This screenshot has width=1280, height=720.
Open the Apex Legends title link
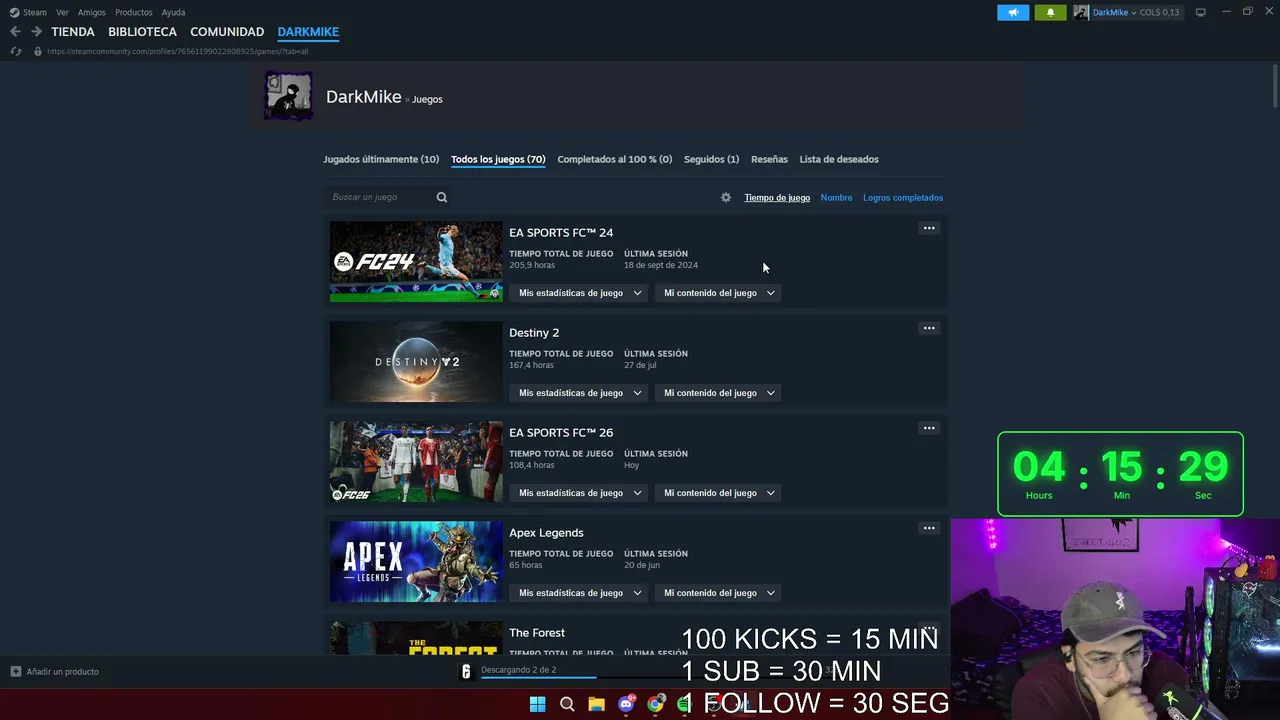coord(546,533)
